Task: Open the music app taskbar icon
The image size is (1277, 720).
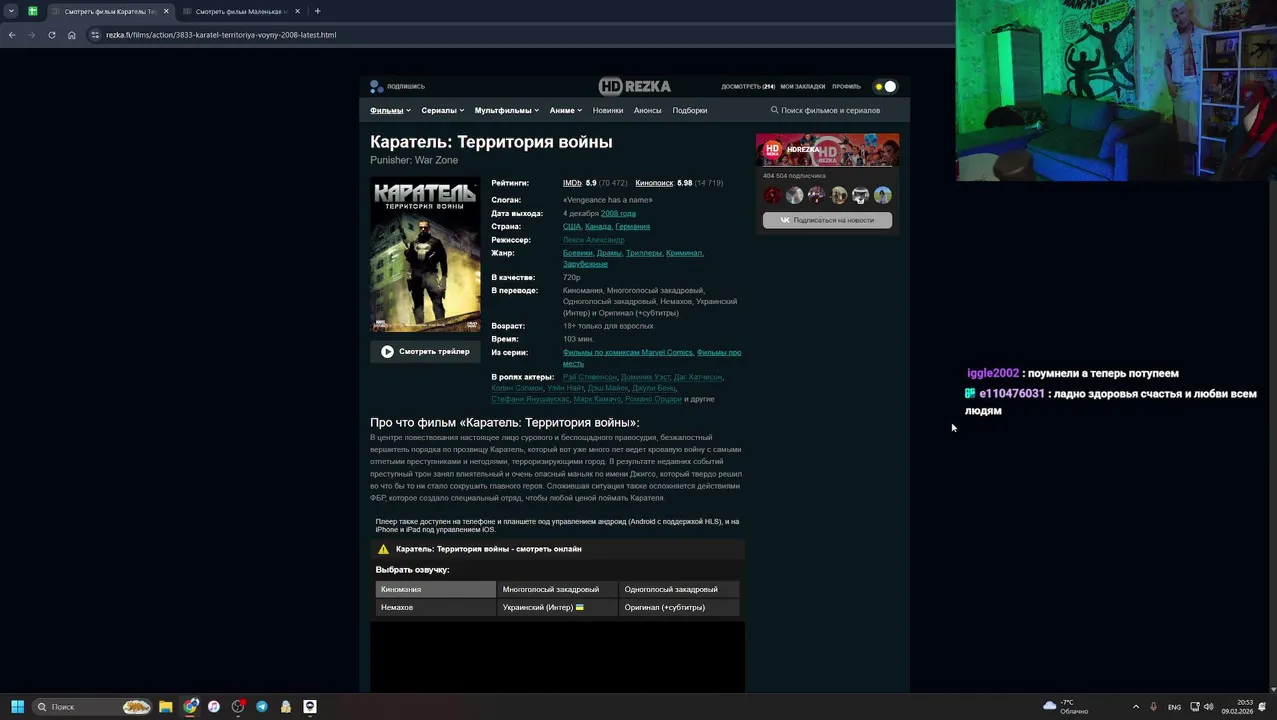Action: tap(214, 707)
